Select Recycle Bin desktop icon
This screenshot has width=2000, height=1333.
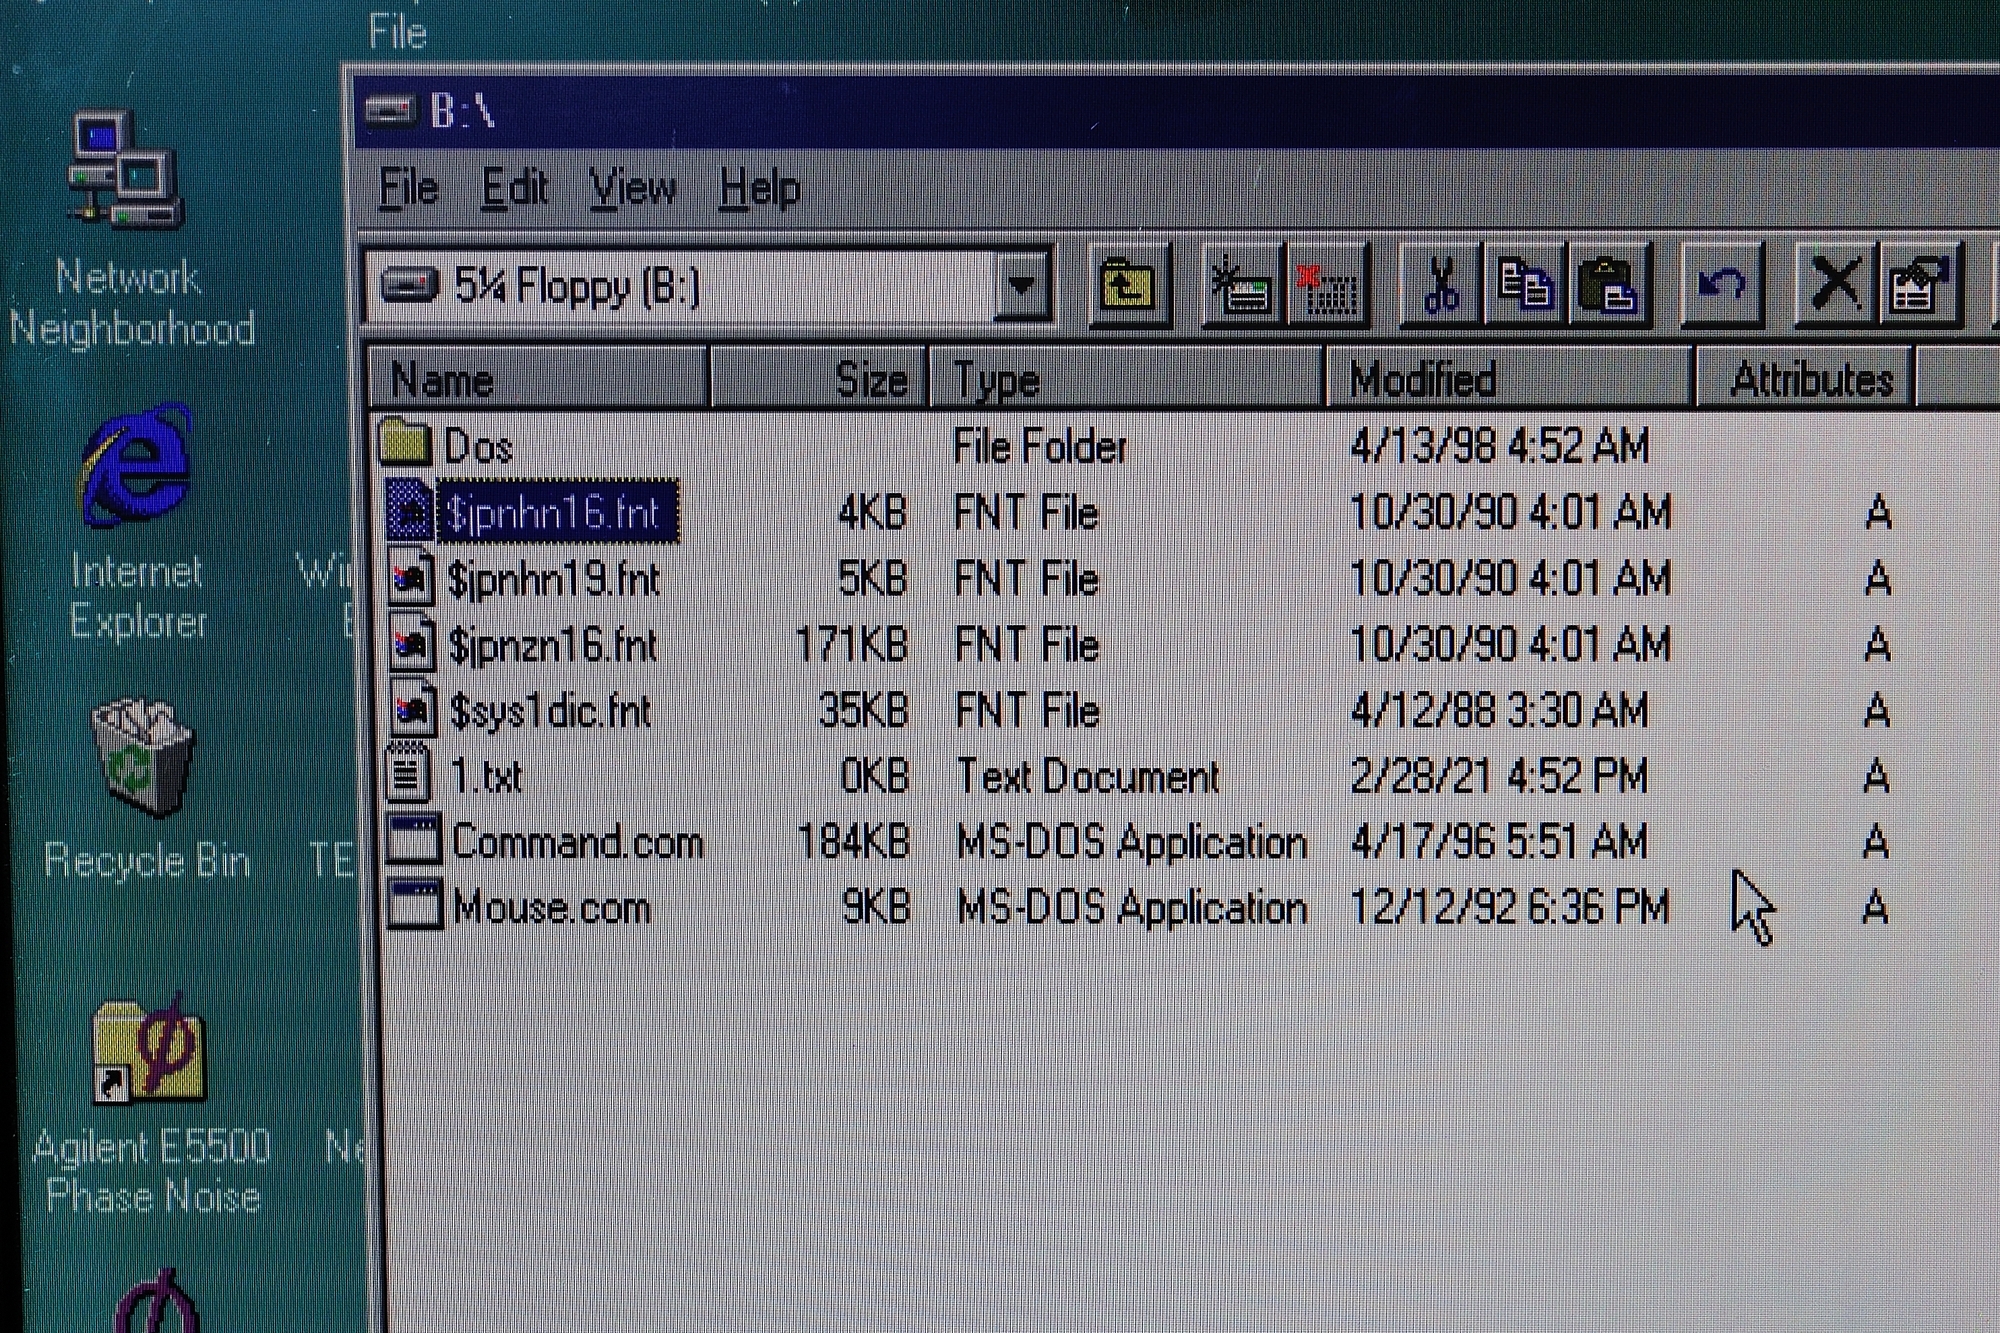[x=145, y=760]
